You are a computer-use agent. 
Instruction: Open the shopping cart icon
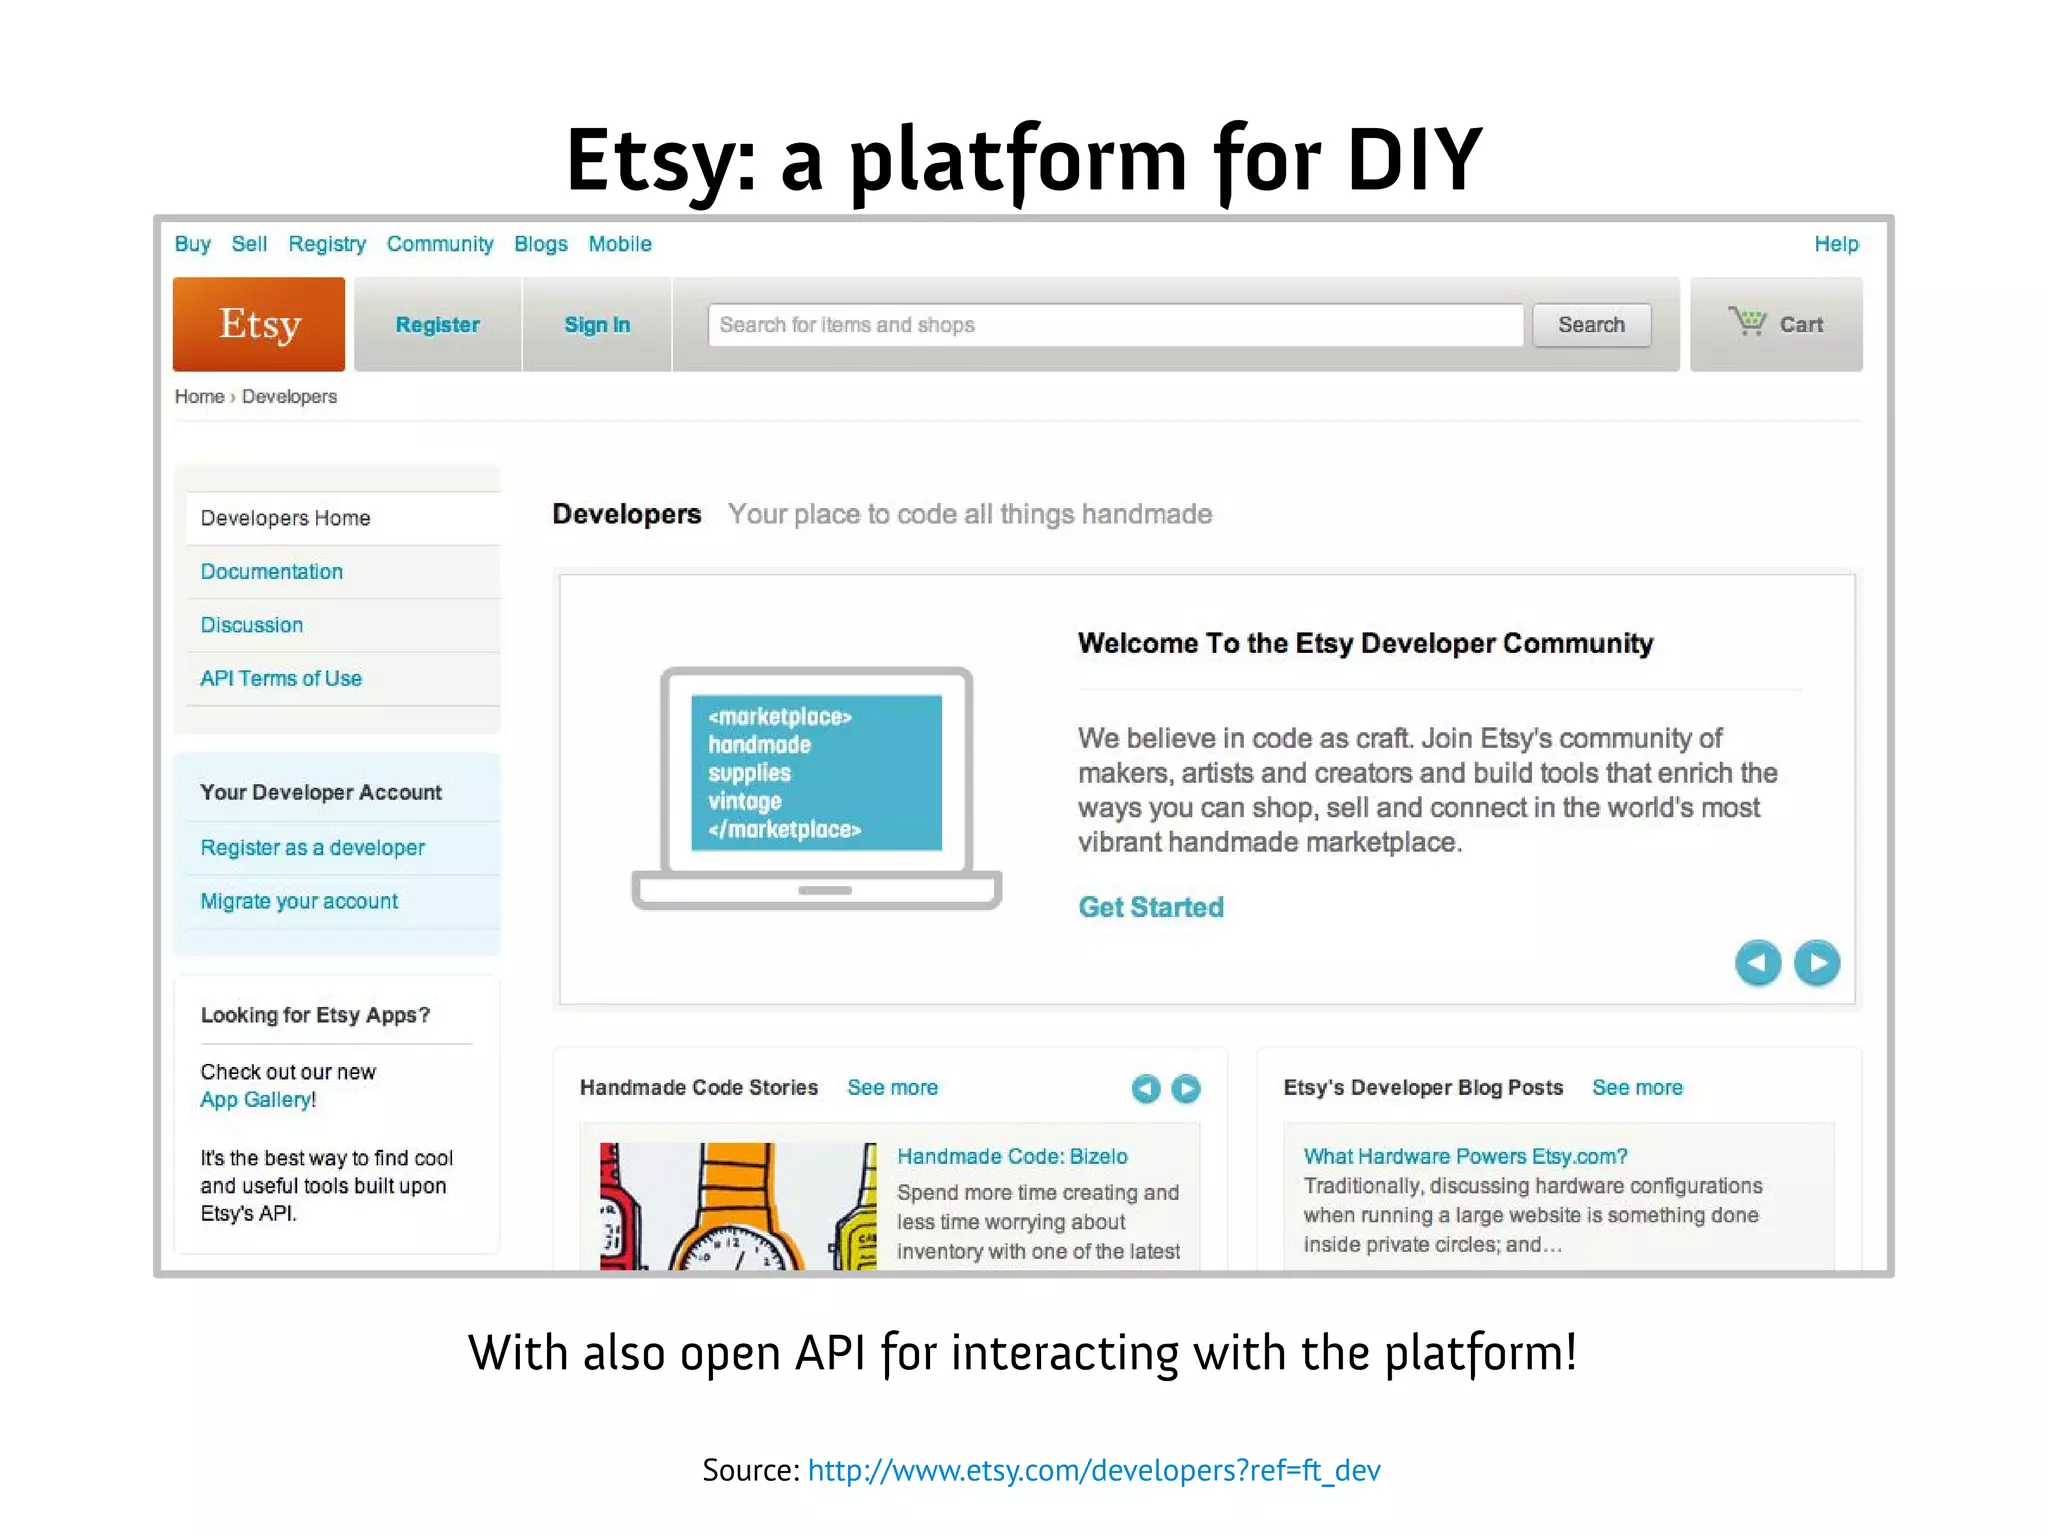[1747, 322]
